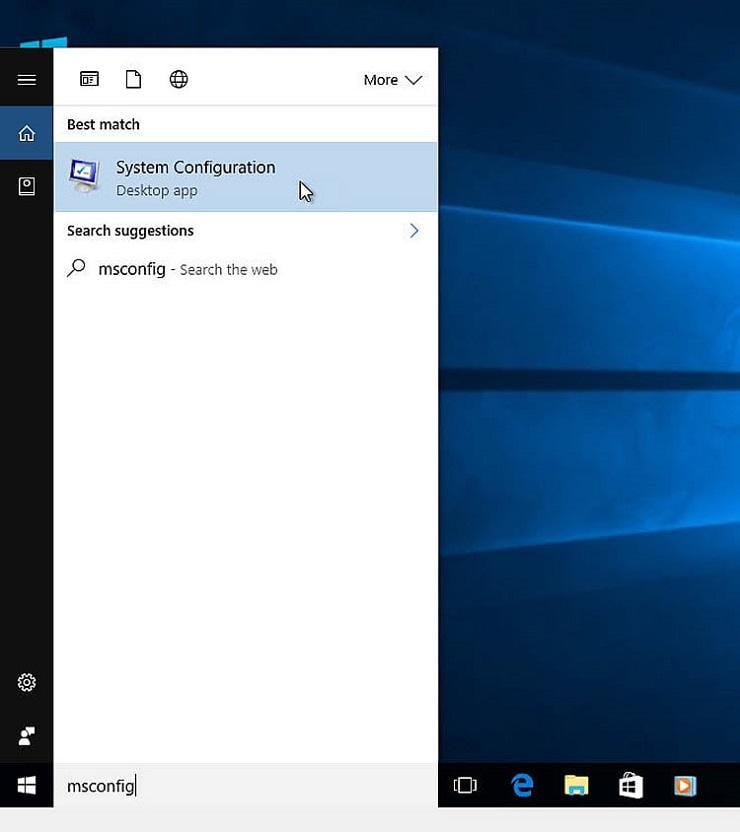The image size is (740, 832).
Task: Filter results by Web globe icon
Action: coord(179,80)
